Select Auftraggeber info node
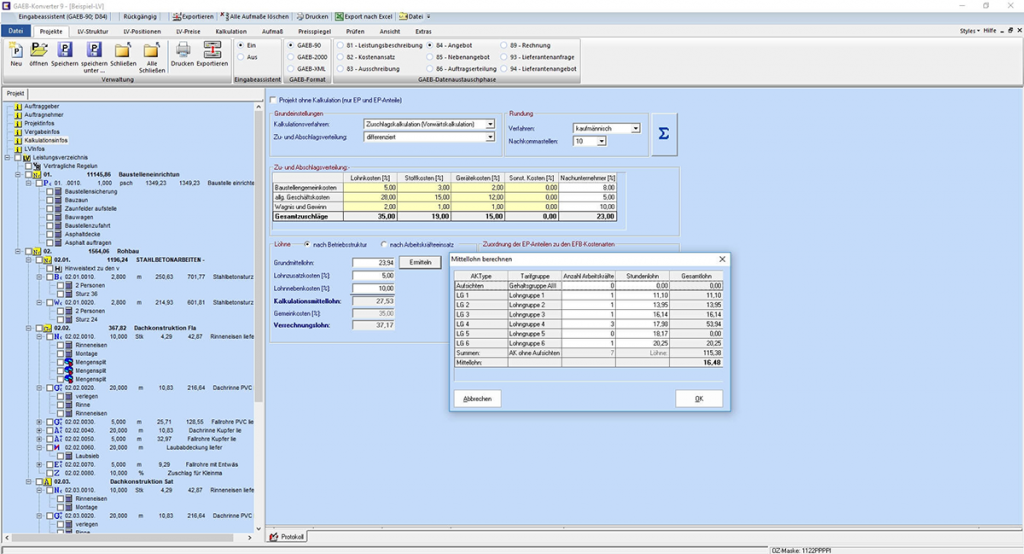1024x554 pixels. (x=42, y=106)
